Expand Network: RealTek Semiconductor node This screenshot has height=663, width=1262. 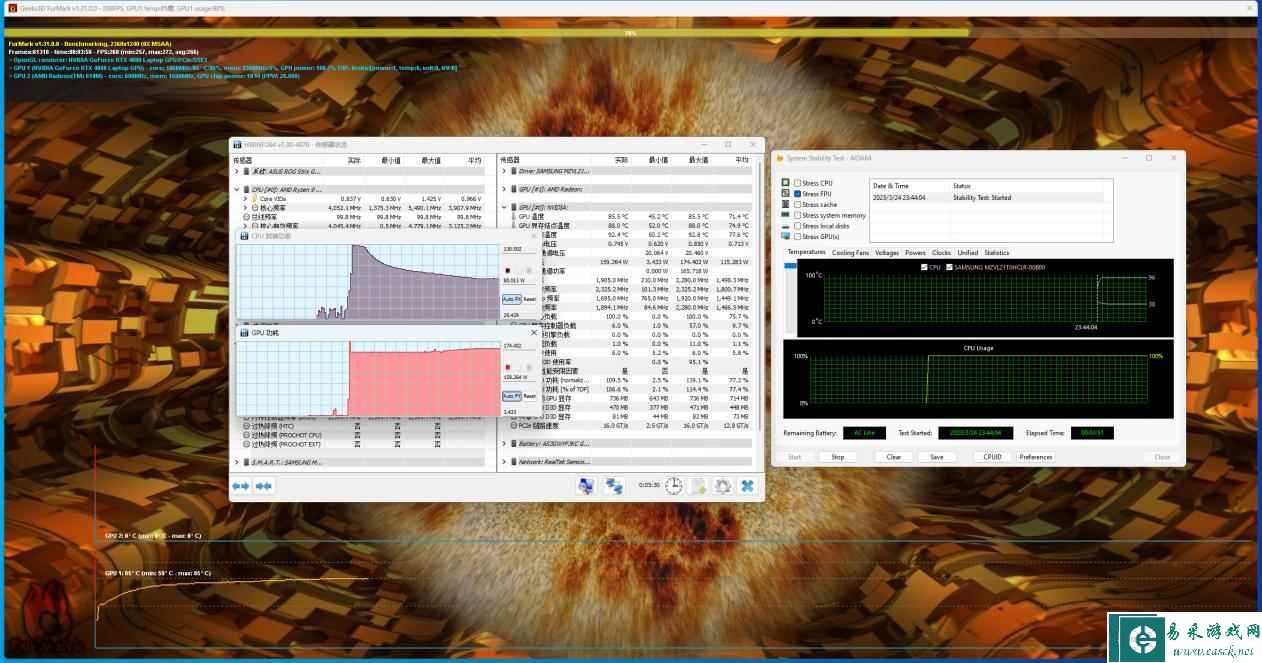(x=503, y=462)
